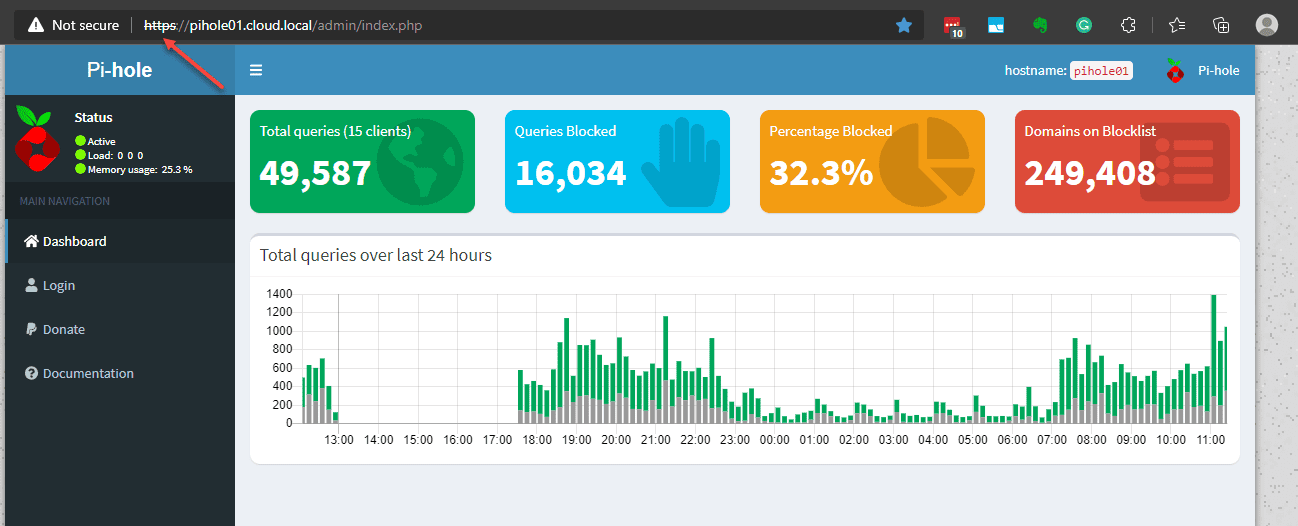Click the hand icon on Queries Blocked card
Image resolution: width=1298 pixels, height=526 pixels.
click(679, 161)
